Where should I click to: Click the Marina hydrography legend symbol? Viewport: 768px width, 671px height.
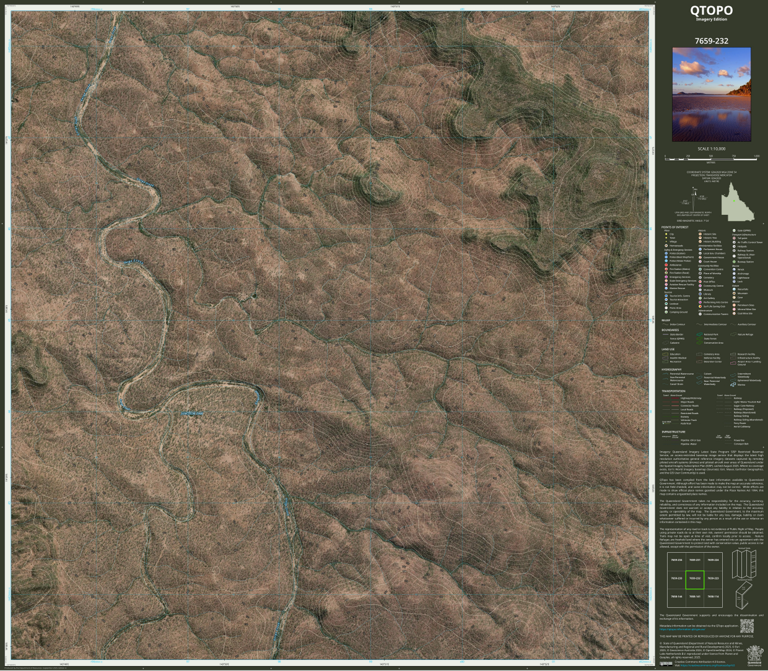pos(733,384)
